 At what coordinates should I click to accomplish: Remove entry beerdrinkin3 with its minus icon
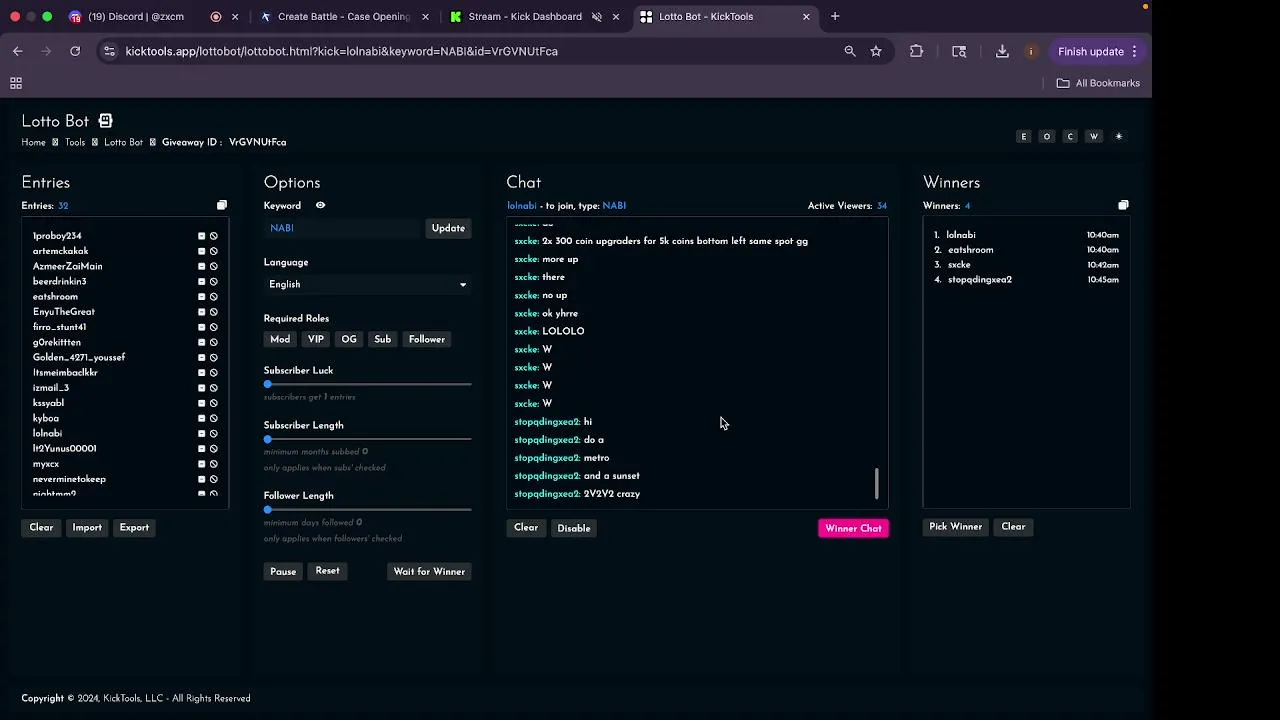click(201, 282)
